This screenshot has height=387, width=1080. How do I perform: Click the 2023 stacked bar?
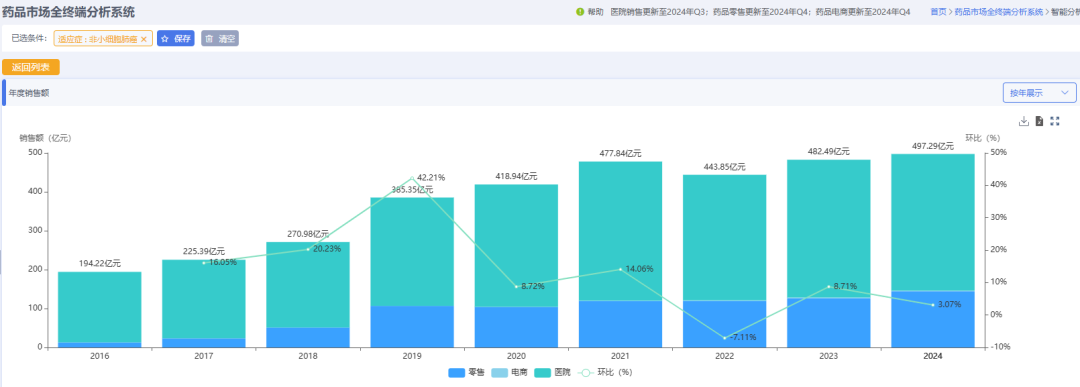(x=829, y=253)
